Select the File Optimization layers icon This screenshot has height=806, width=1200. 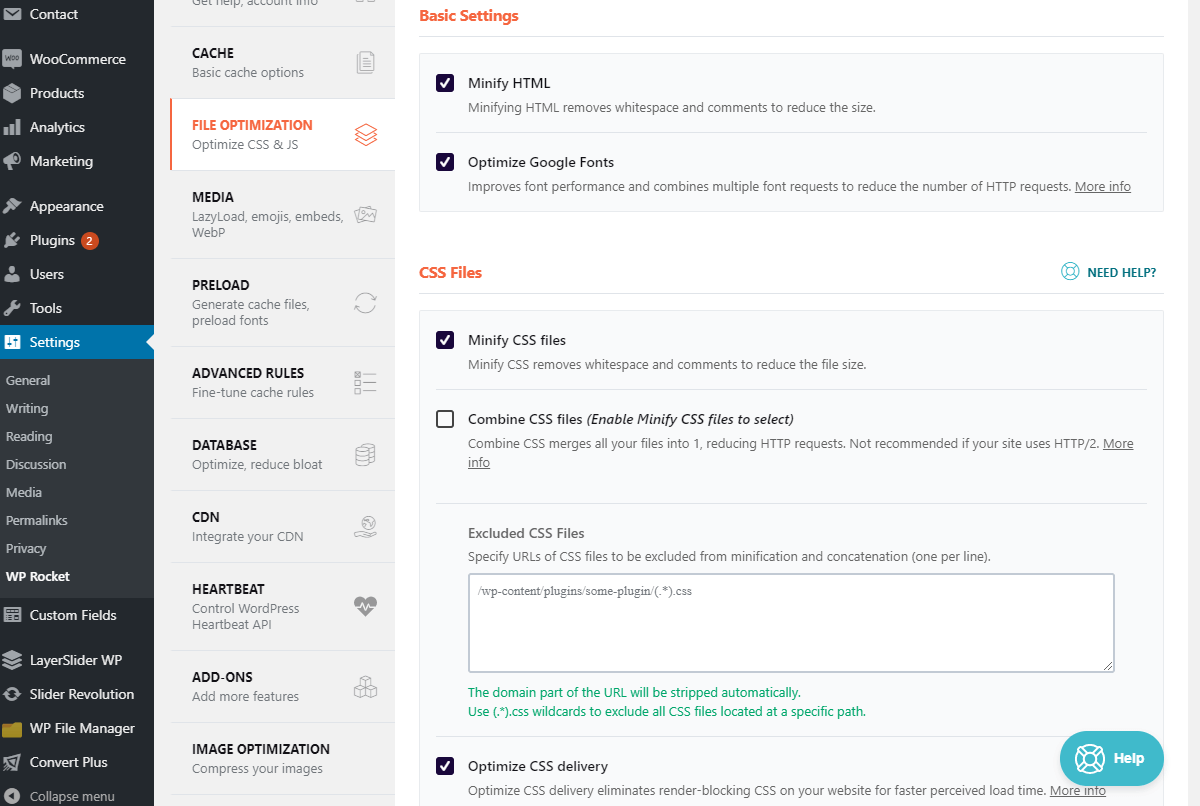coord(368,134)
